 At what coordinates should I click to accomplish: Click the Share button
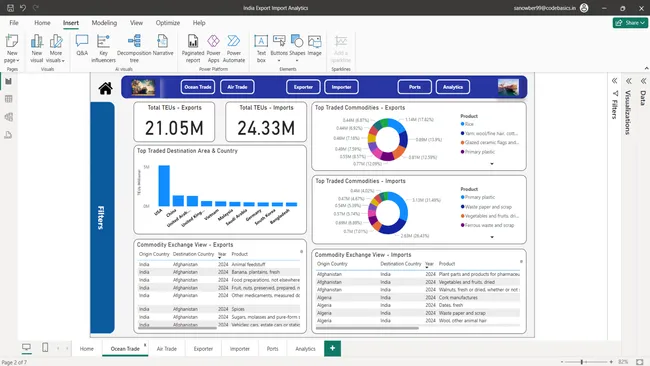630,23
